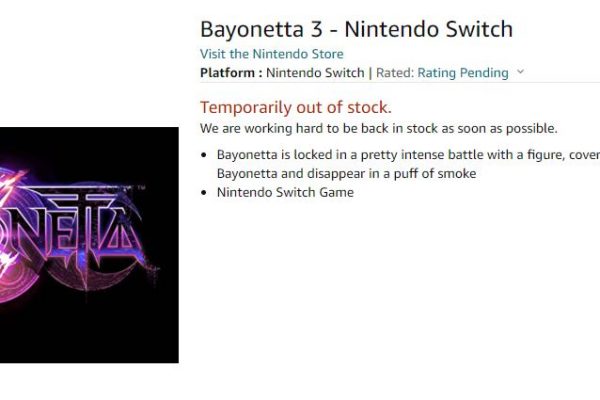Click the grey Rated label
The image size is (600, 400).
395,73
